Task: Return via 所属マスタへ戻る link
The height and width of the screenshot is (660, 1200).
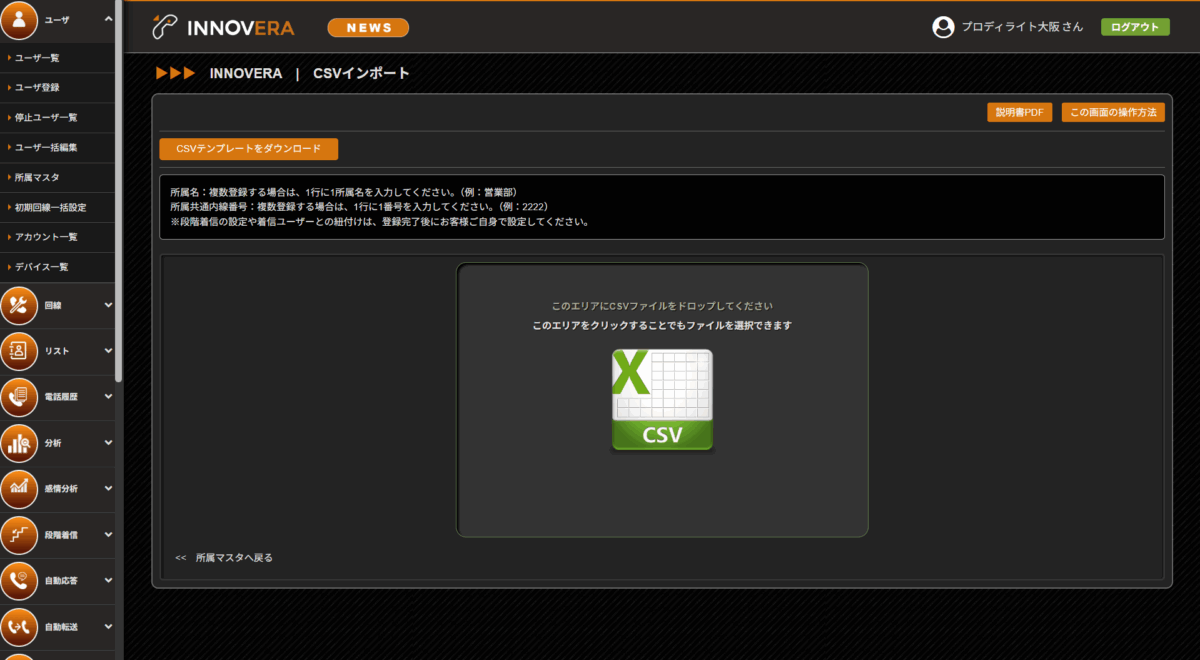Action: (233, 558)
